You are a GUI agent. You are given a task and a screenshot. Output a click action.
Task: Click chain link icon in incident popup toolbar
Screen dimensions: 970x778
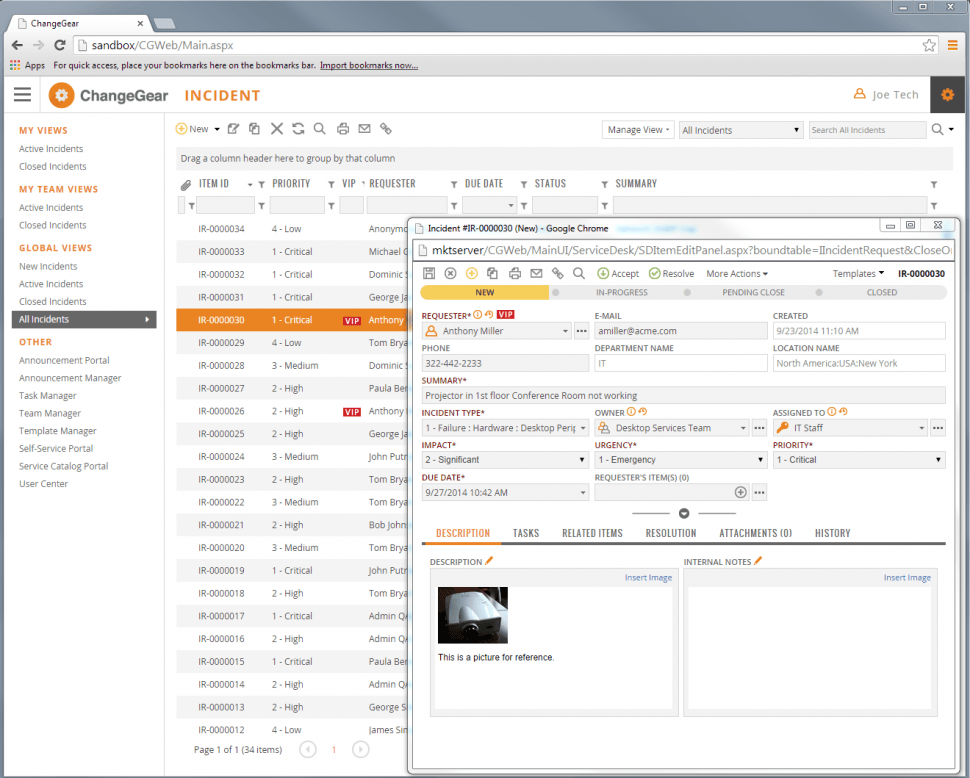pos(557,273)
